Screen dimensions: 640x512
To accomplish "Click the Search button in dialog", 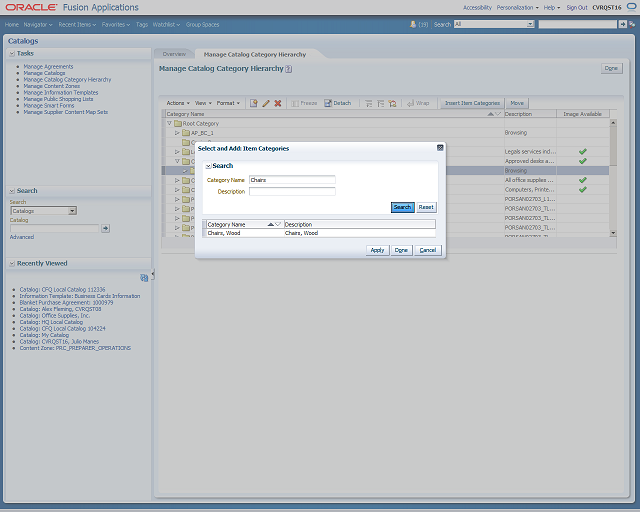I will [x=402, y=207].
